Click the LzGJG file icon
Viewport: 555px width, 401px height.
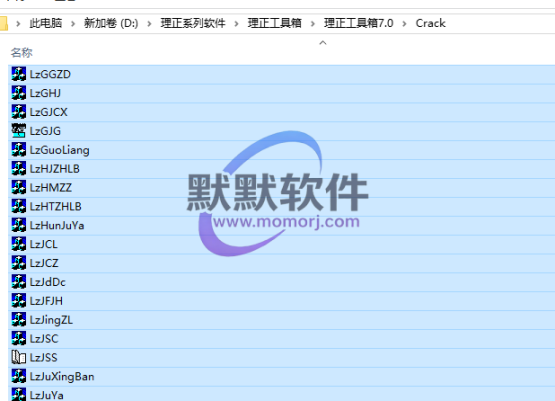pos(18,131)
